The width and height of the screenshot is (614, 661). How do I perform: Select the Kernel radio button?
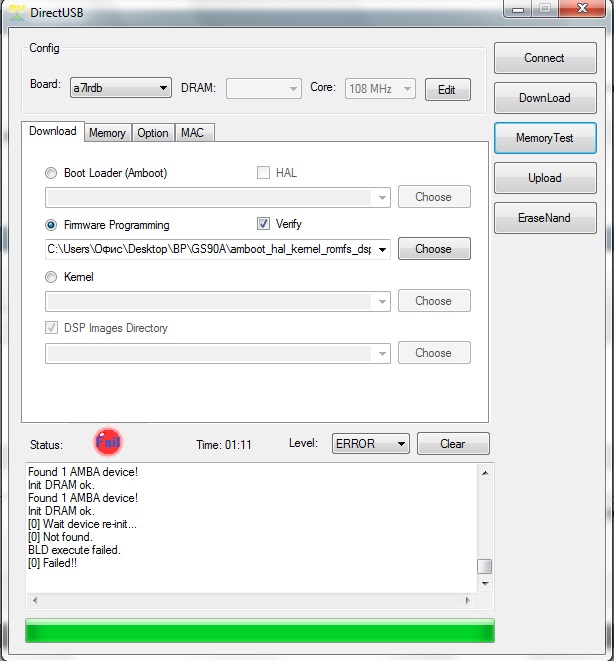coord(51,277)
